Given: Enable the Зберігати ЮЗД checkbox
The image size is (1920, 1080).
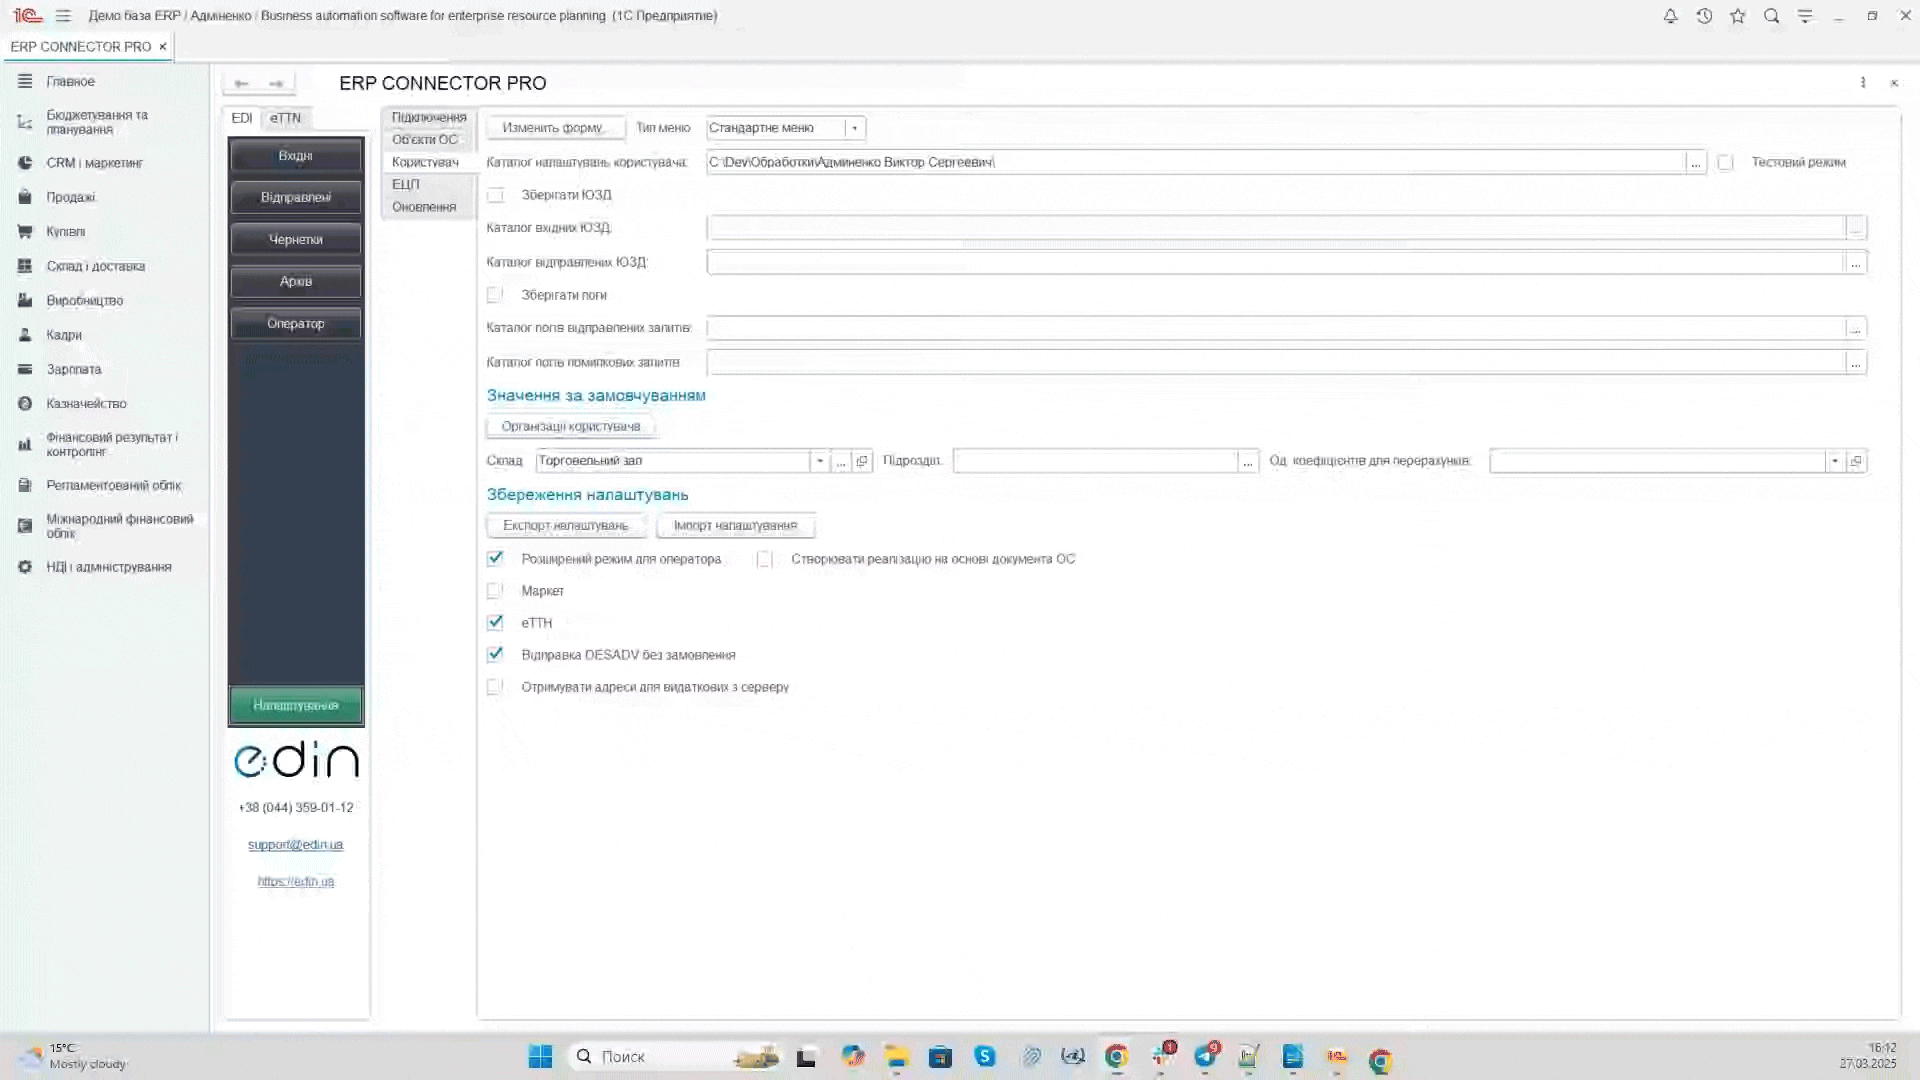Looking at the screenshot, I should click(495, 195).
